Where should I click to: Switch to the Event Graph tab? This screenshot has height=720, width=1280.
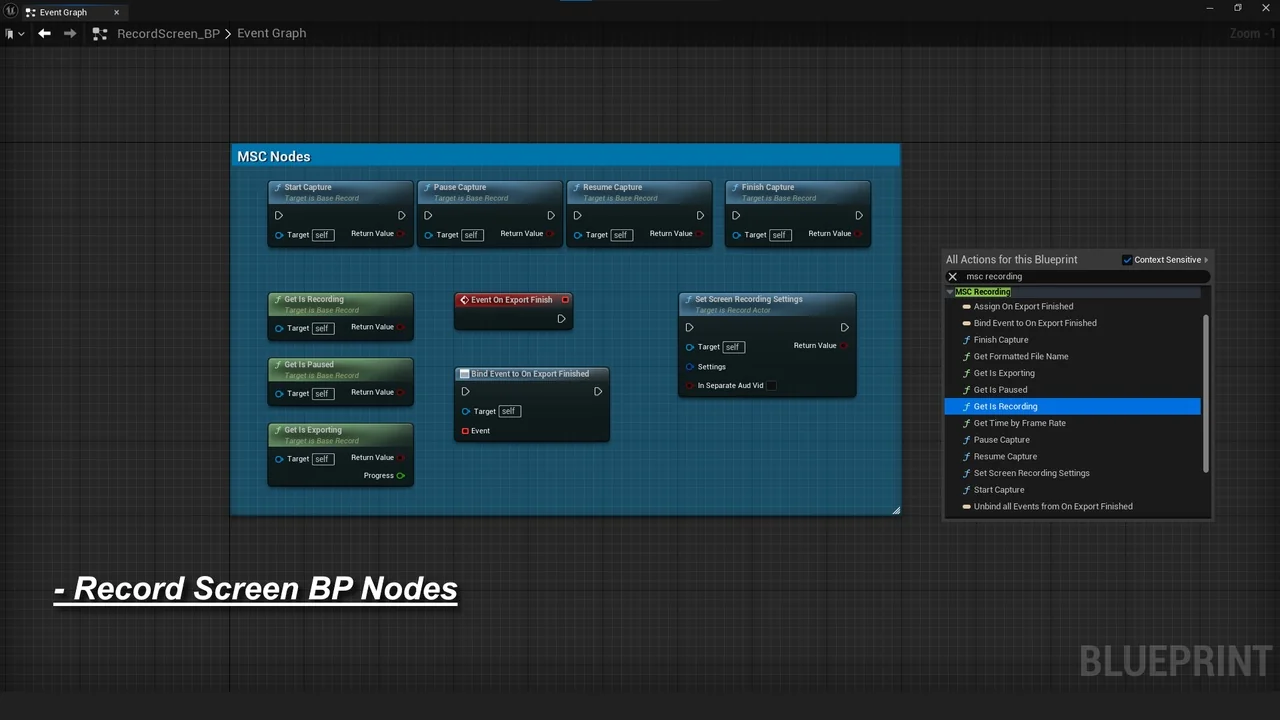pyautogui.click(x=63, y=12)
